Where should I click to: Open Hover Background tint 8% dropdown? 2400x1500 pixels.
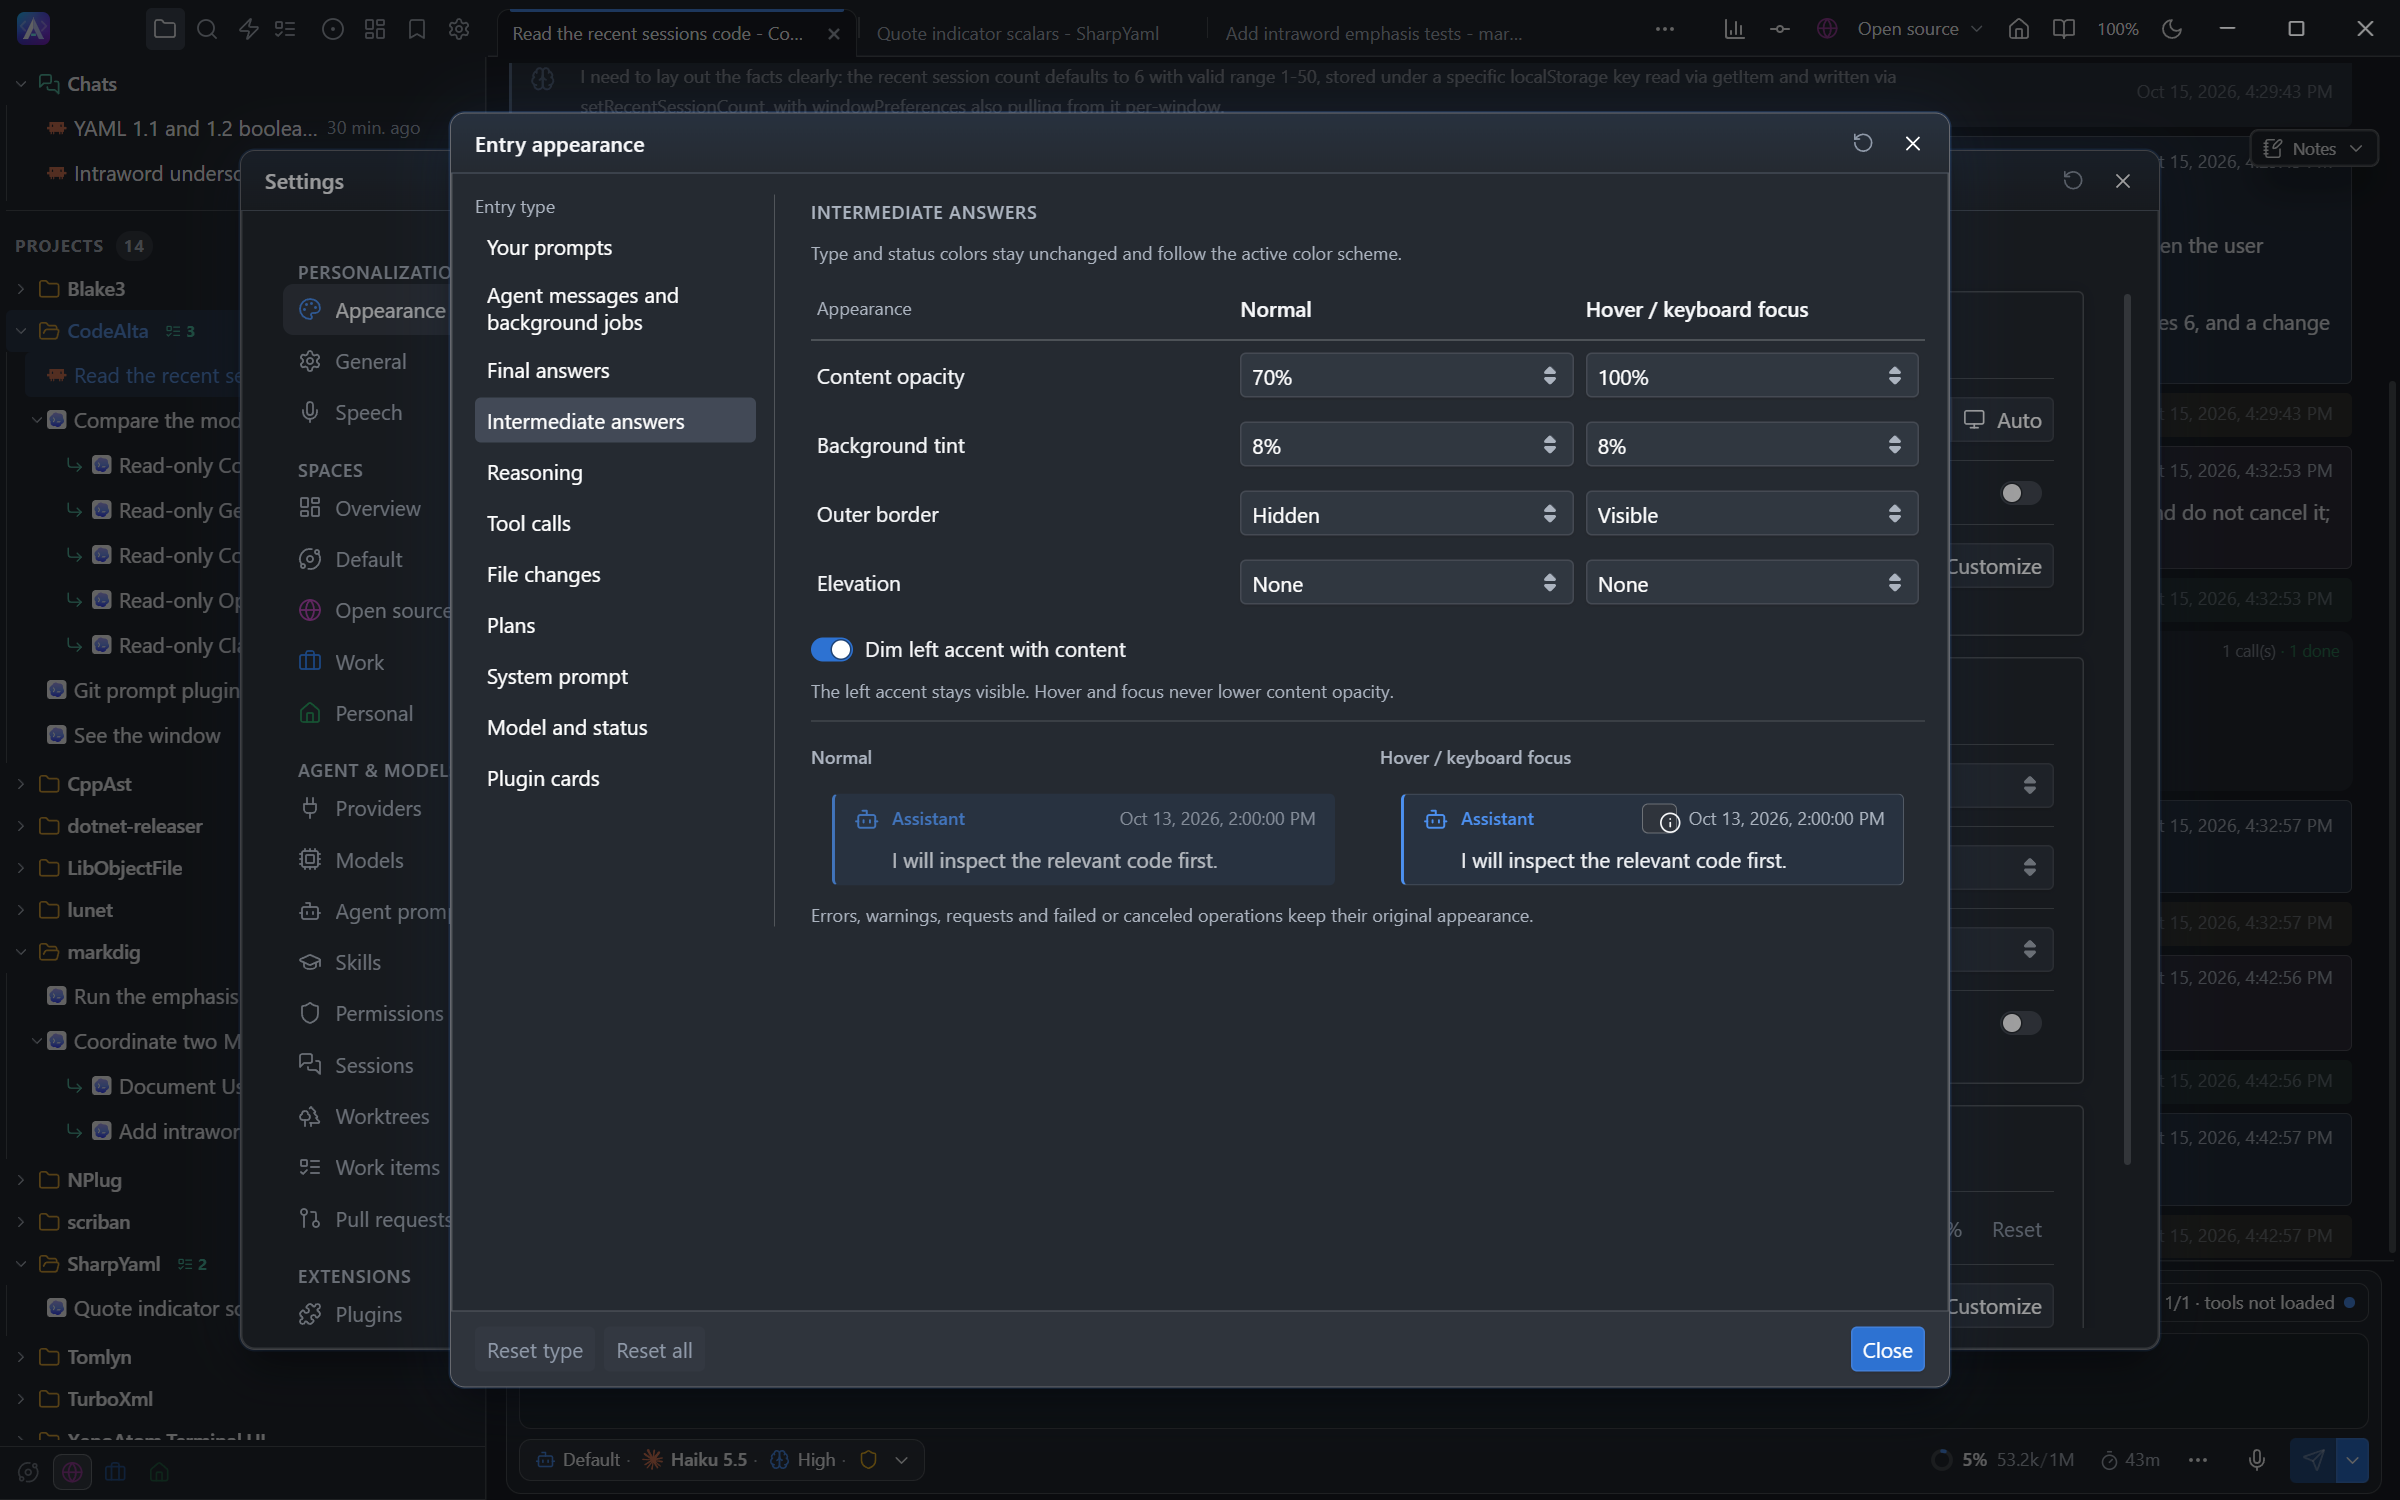coord(1751,445)
